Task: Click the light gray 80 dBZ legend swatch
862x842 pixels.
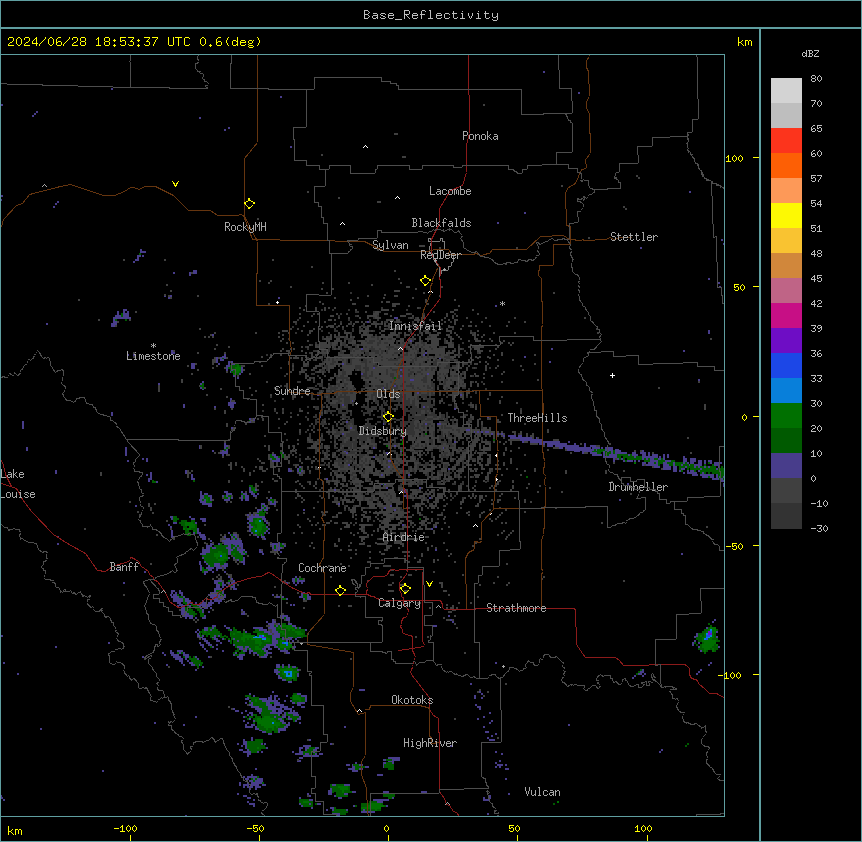Action: [x=786, y=91]
